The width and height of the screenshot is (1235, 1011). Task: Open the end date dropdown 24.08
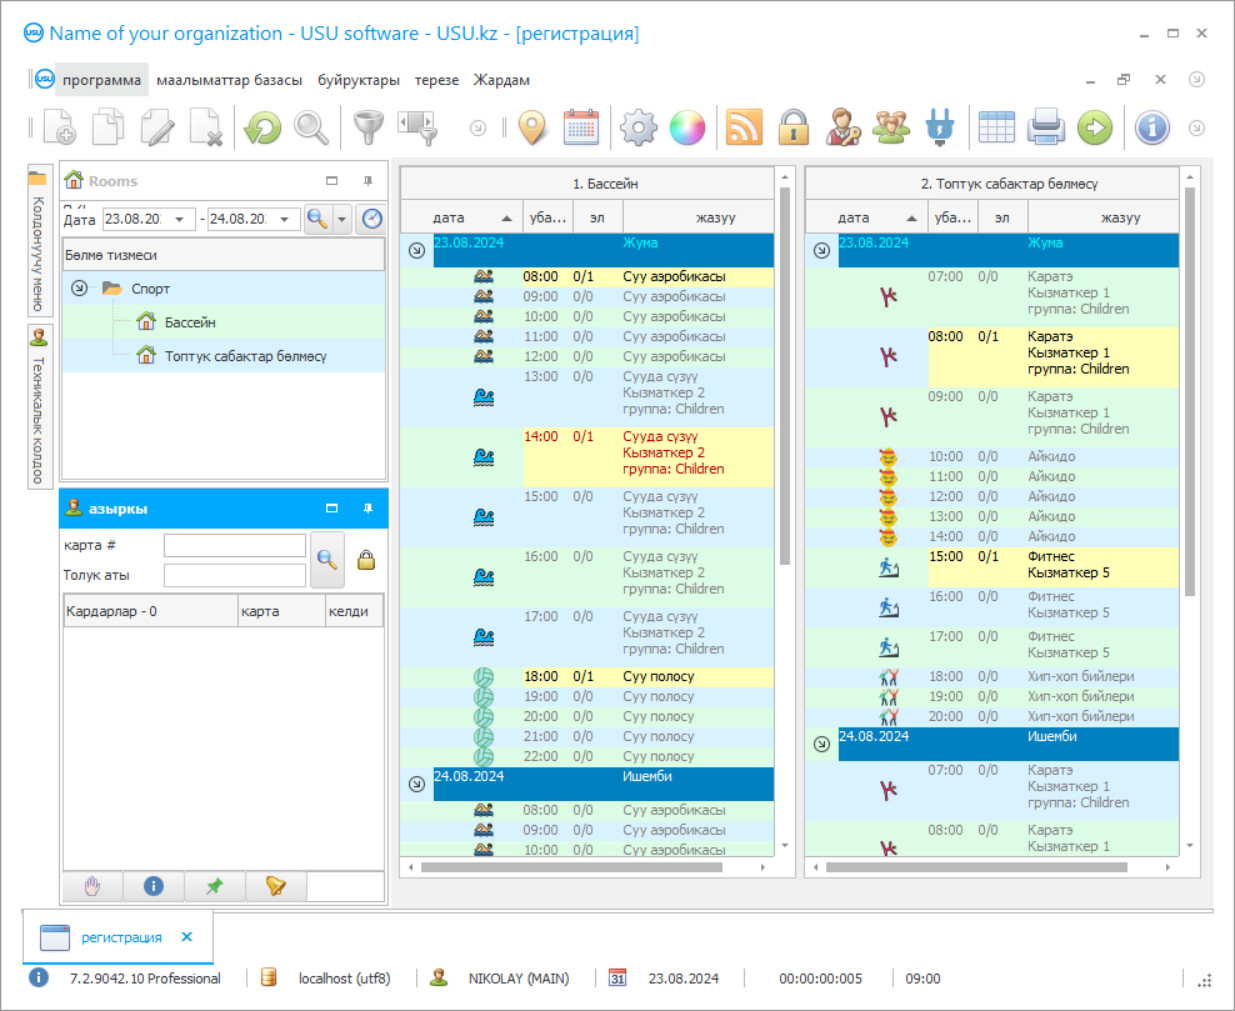tap(285, 219)
